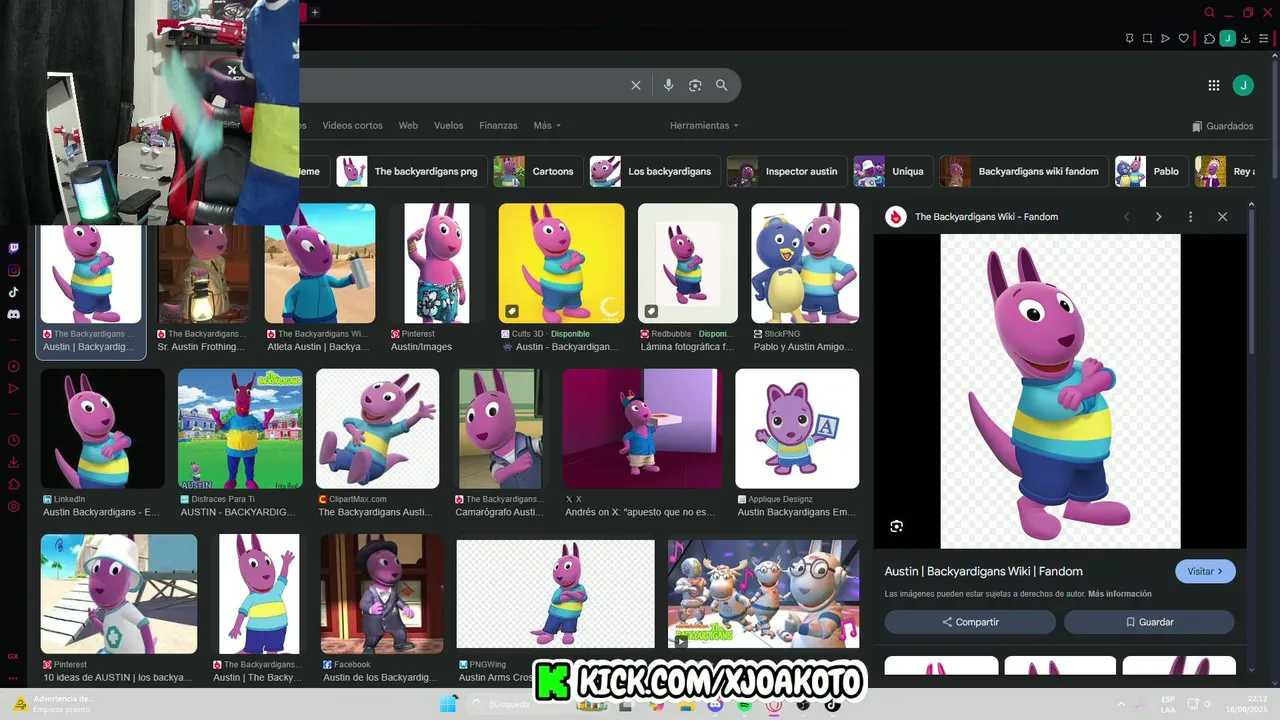Clear the Google search box text

pyautogui.click(x=635, y=85)
